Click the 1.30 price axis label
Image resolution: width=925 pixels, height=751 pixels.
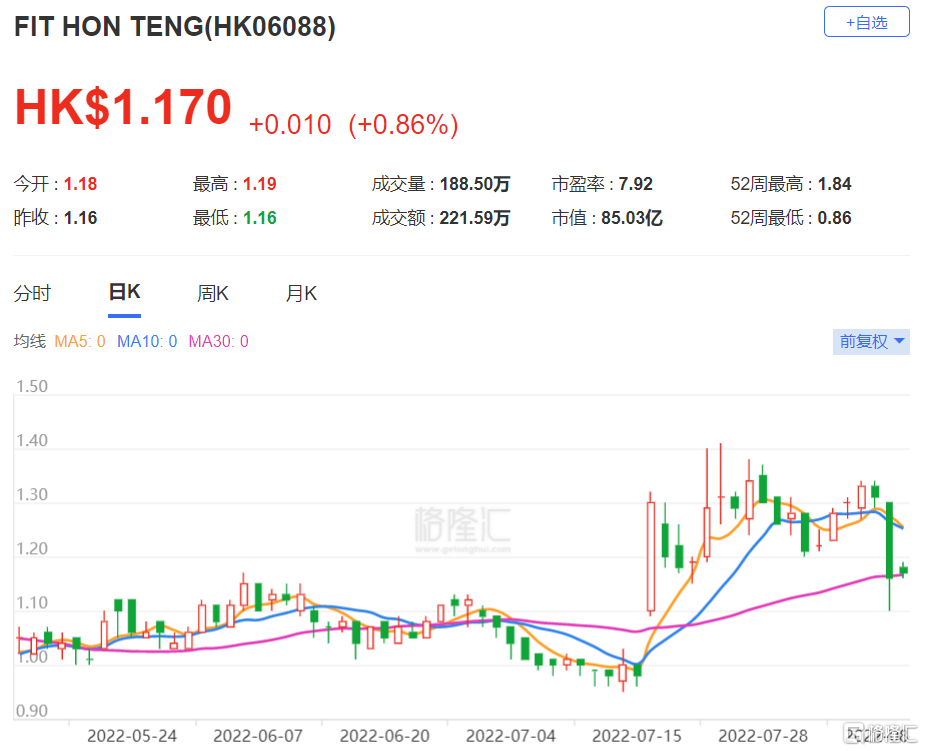pyautogui.click(x=32, y=494)
